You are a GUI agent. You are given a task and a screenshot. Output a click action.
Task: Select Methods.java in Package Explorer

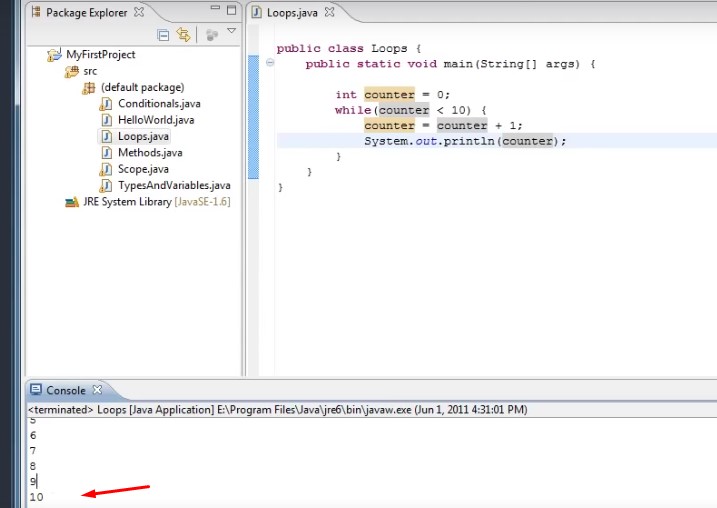point(150,153)
